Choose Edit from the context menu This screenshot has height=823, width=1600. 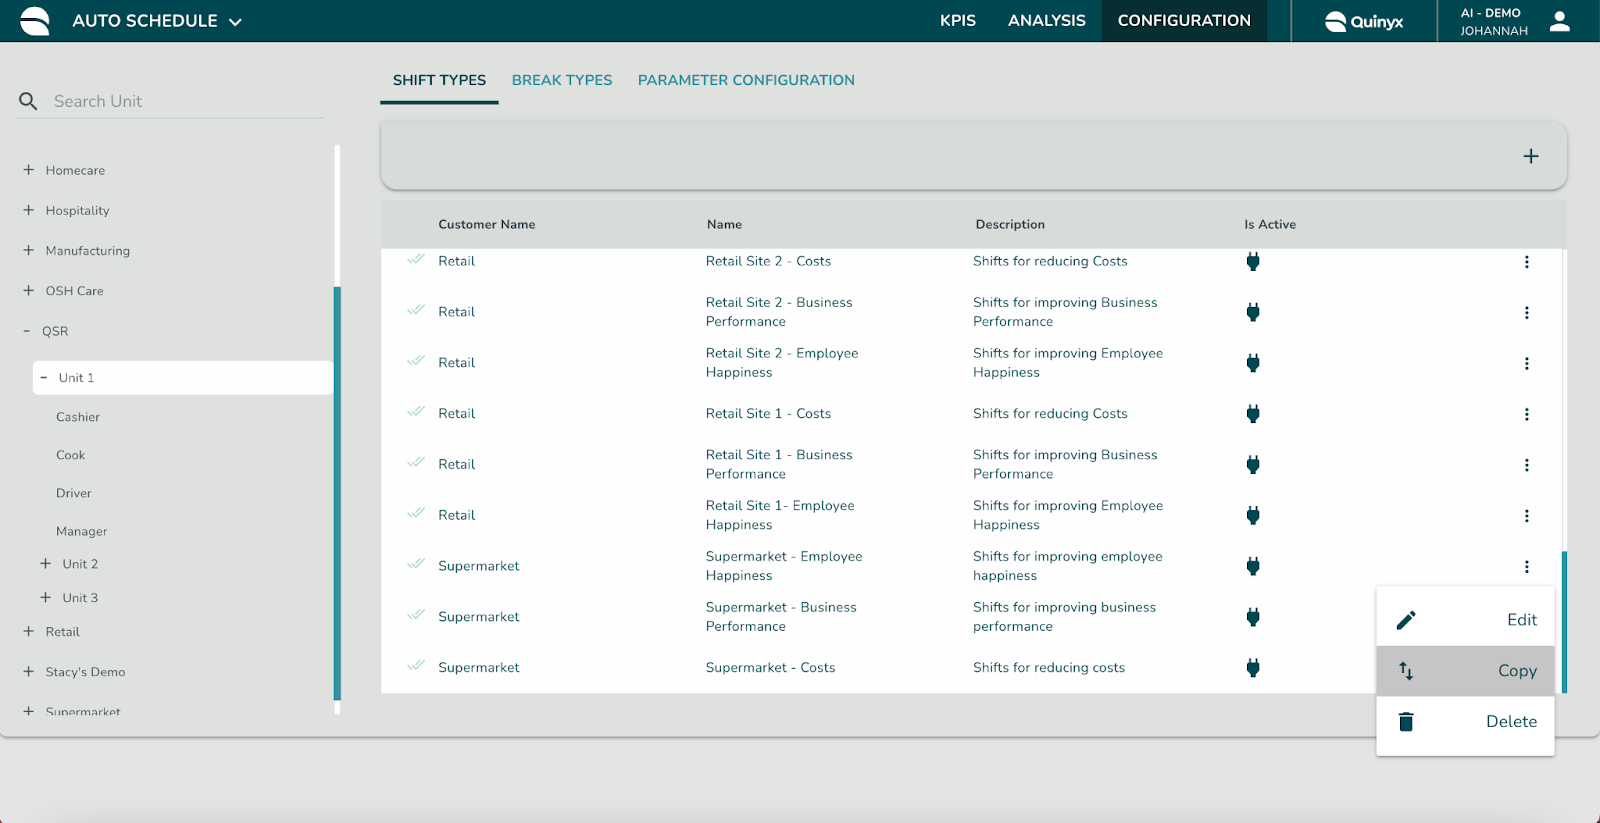tap(1465, 620)
